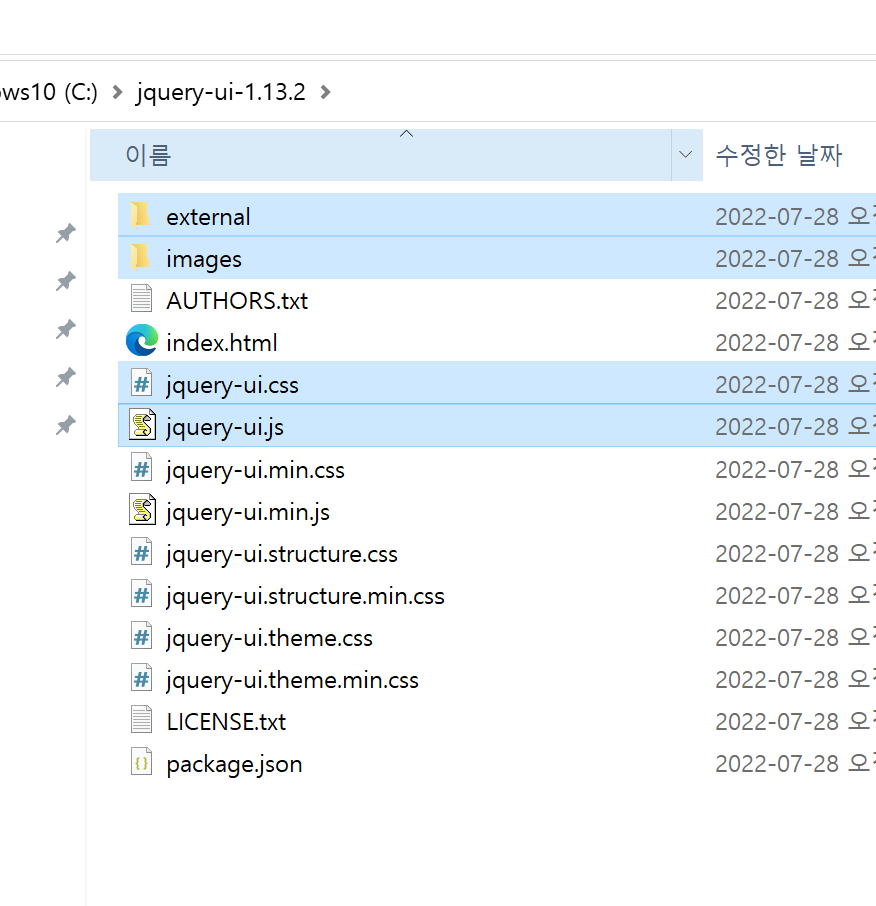Sort by the 수정한 날짜 column header
The image size is (876, 906).
point(779,155)
